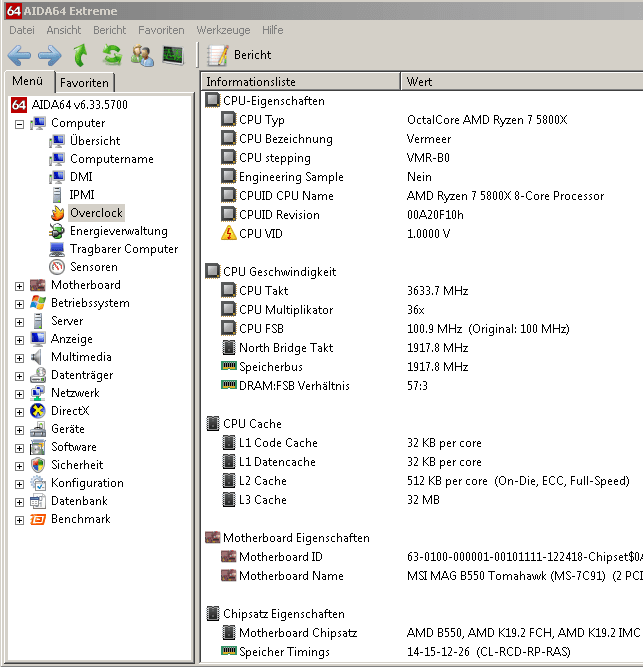Sort by the Wert column header
The height and width of the screenshot is (667, 643).
pos(522,82)
